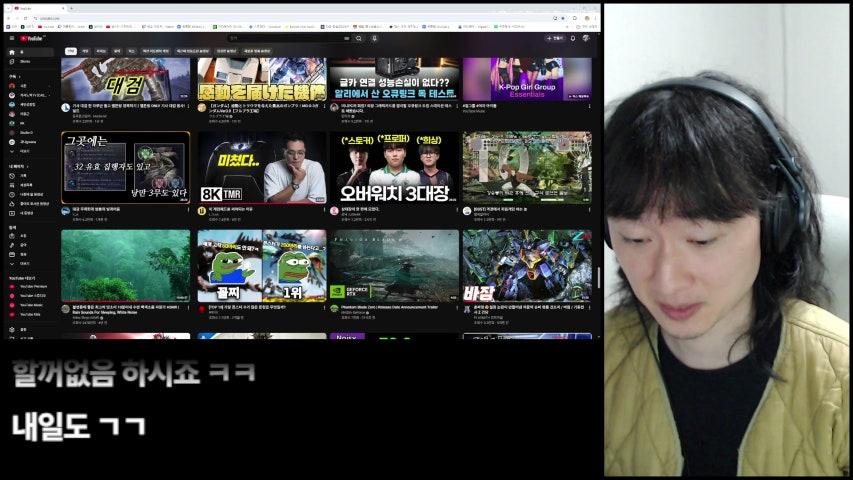The width and height of the screenshot is (853, 480).
Task: Open the 오큐링크 독 테스트 video thumbnail
Action: tap(394, 79)
